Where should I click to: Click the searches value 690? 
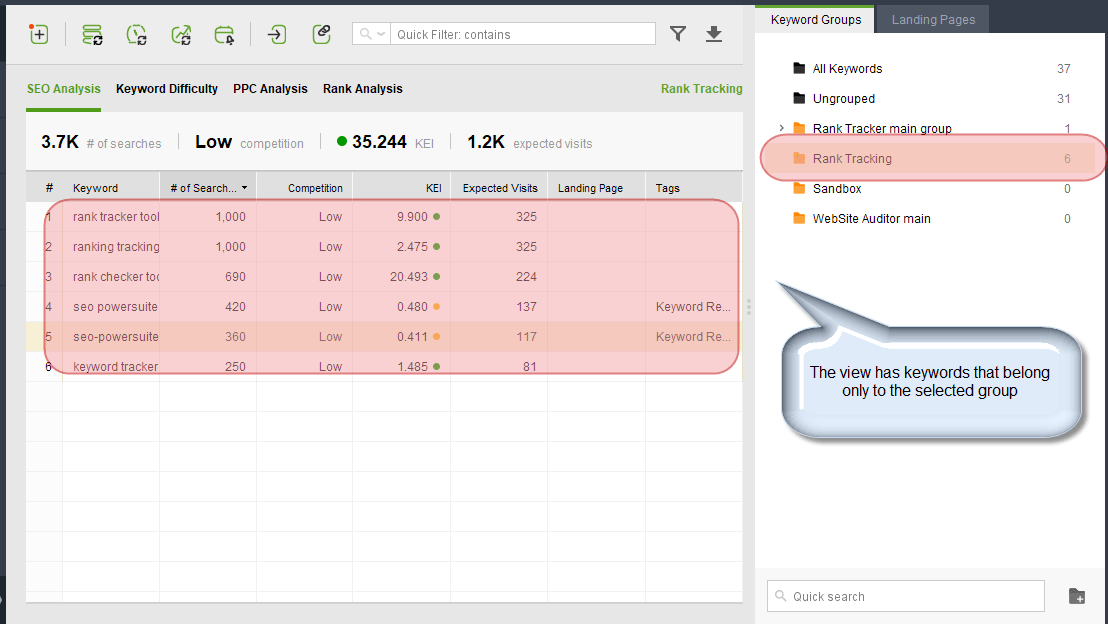tap(235, 276)
